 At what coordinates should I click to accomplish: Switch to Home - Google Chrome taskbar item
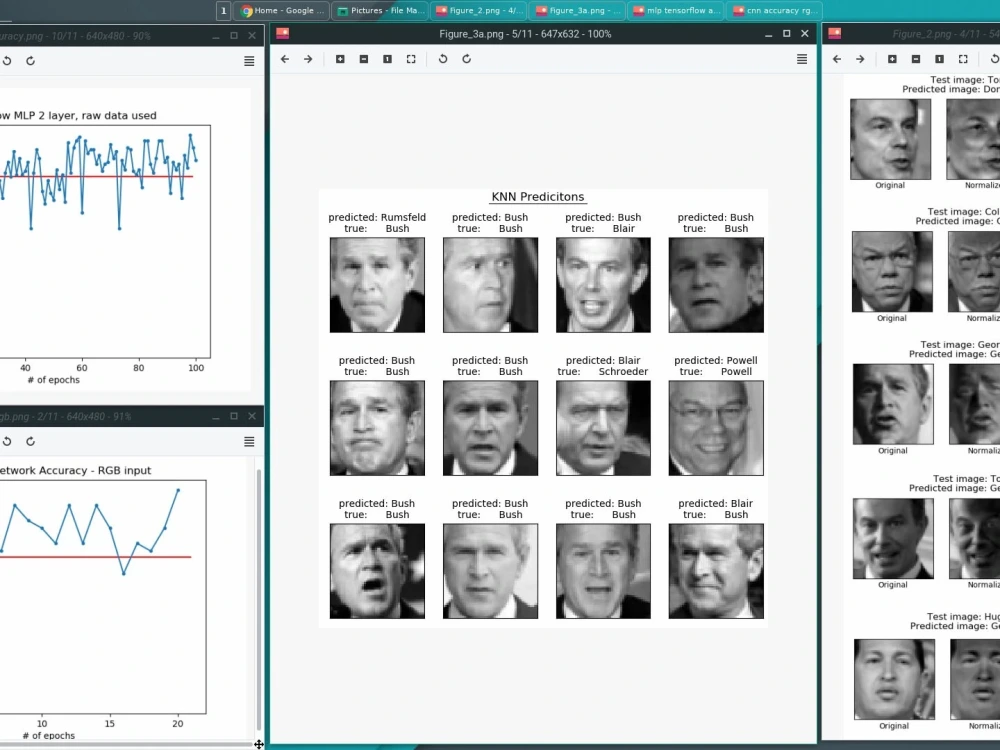[x=282, y=10]
